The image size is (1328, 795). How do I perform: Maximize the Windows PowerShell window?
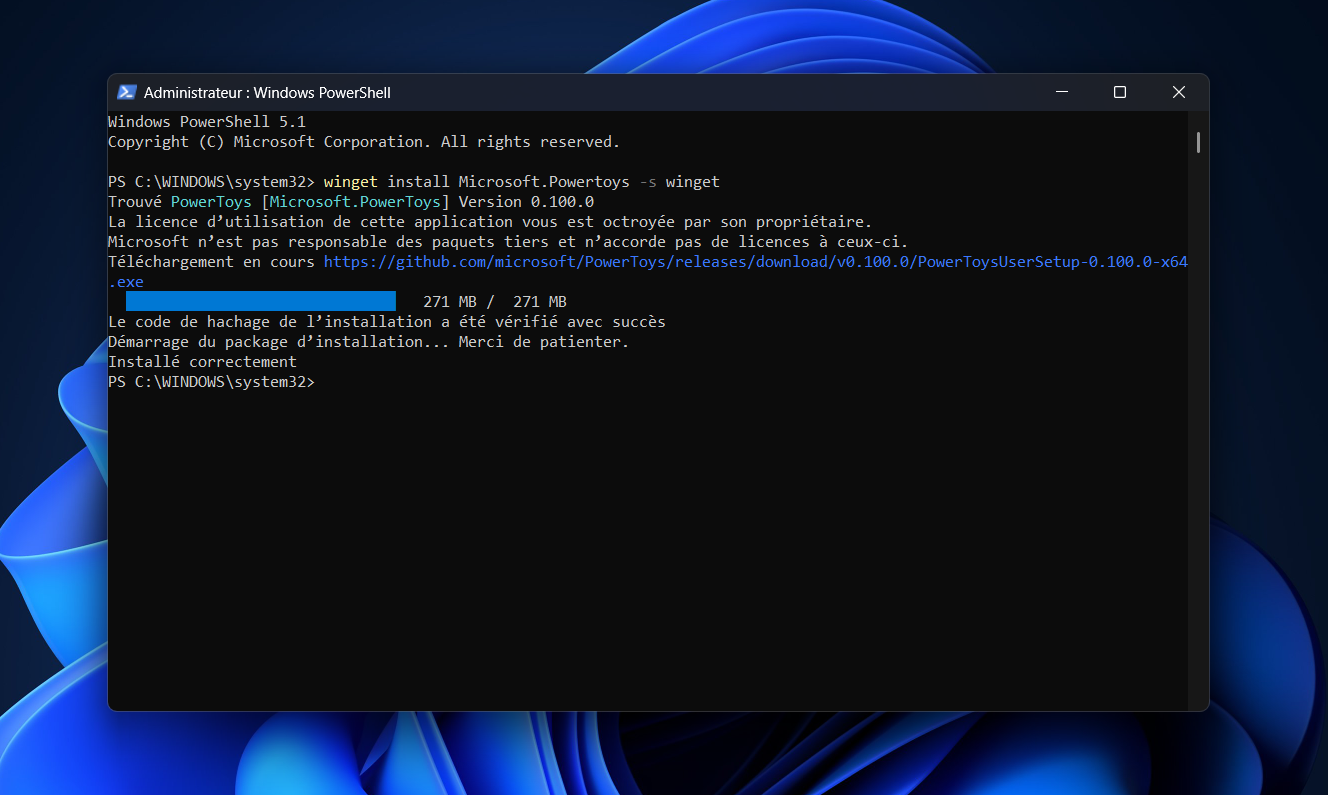[1120, 92]
